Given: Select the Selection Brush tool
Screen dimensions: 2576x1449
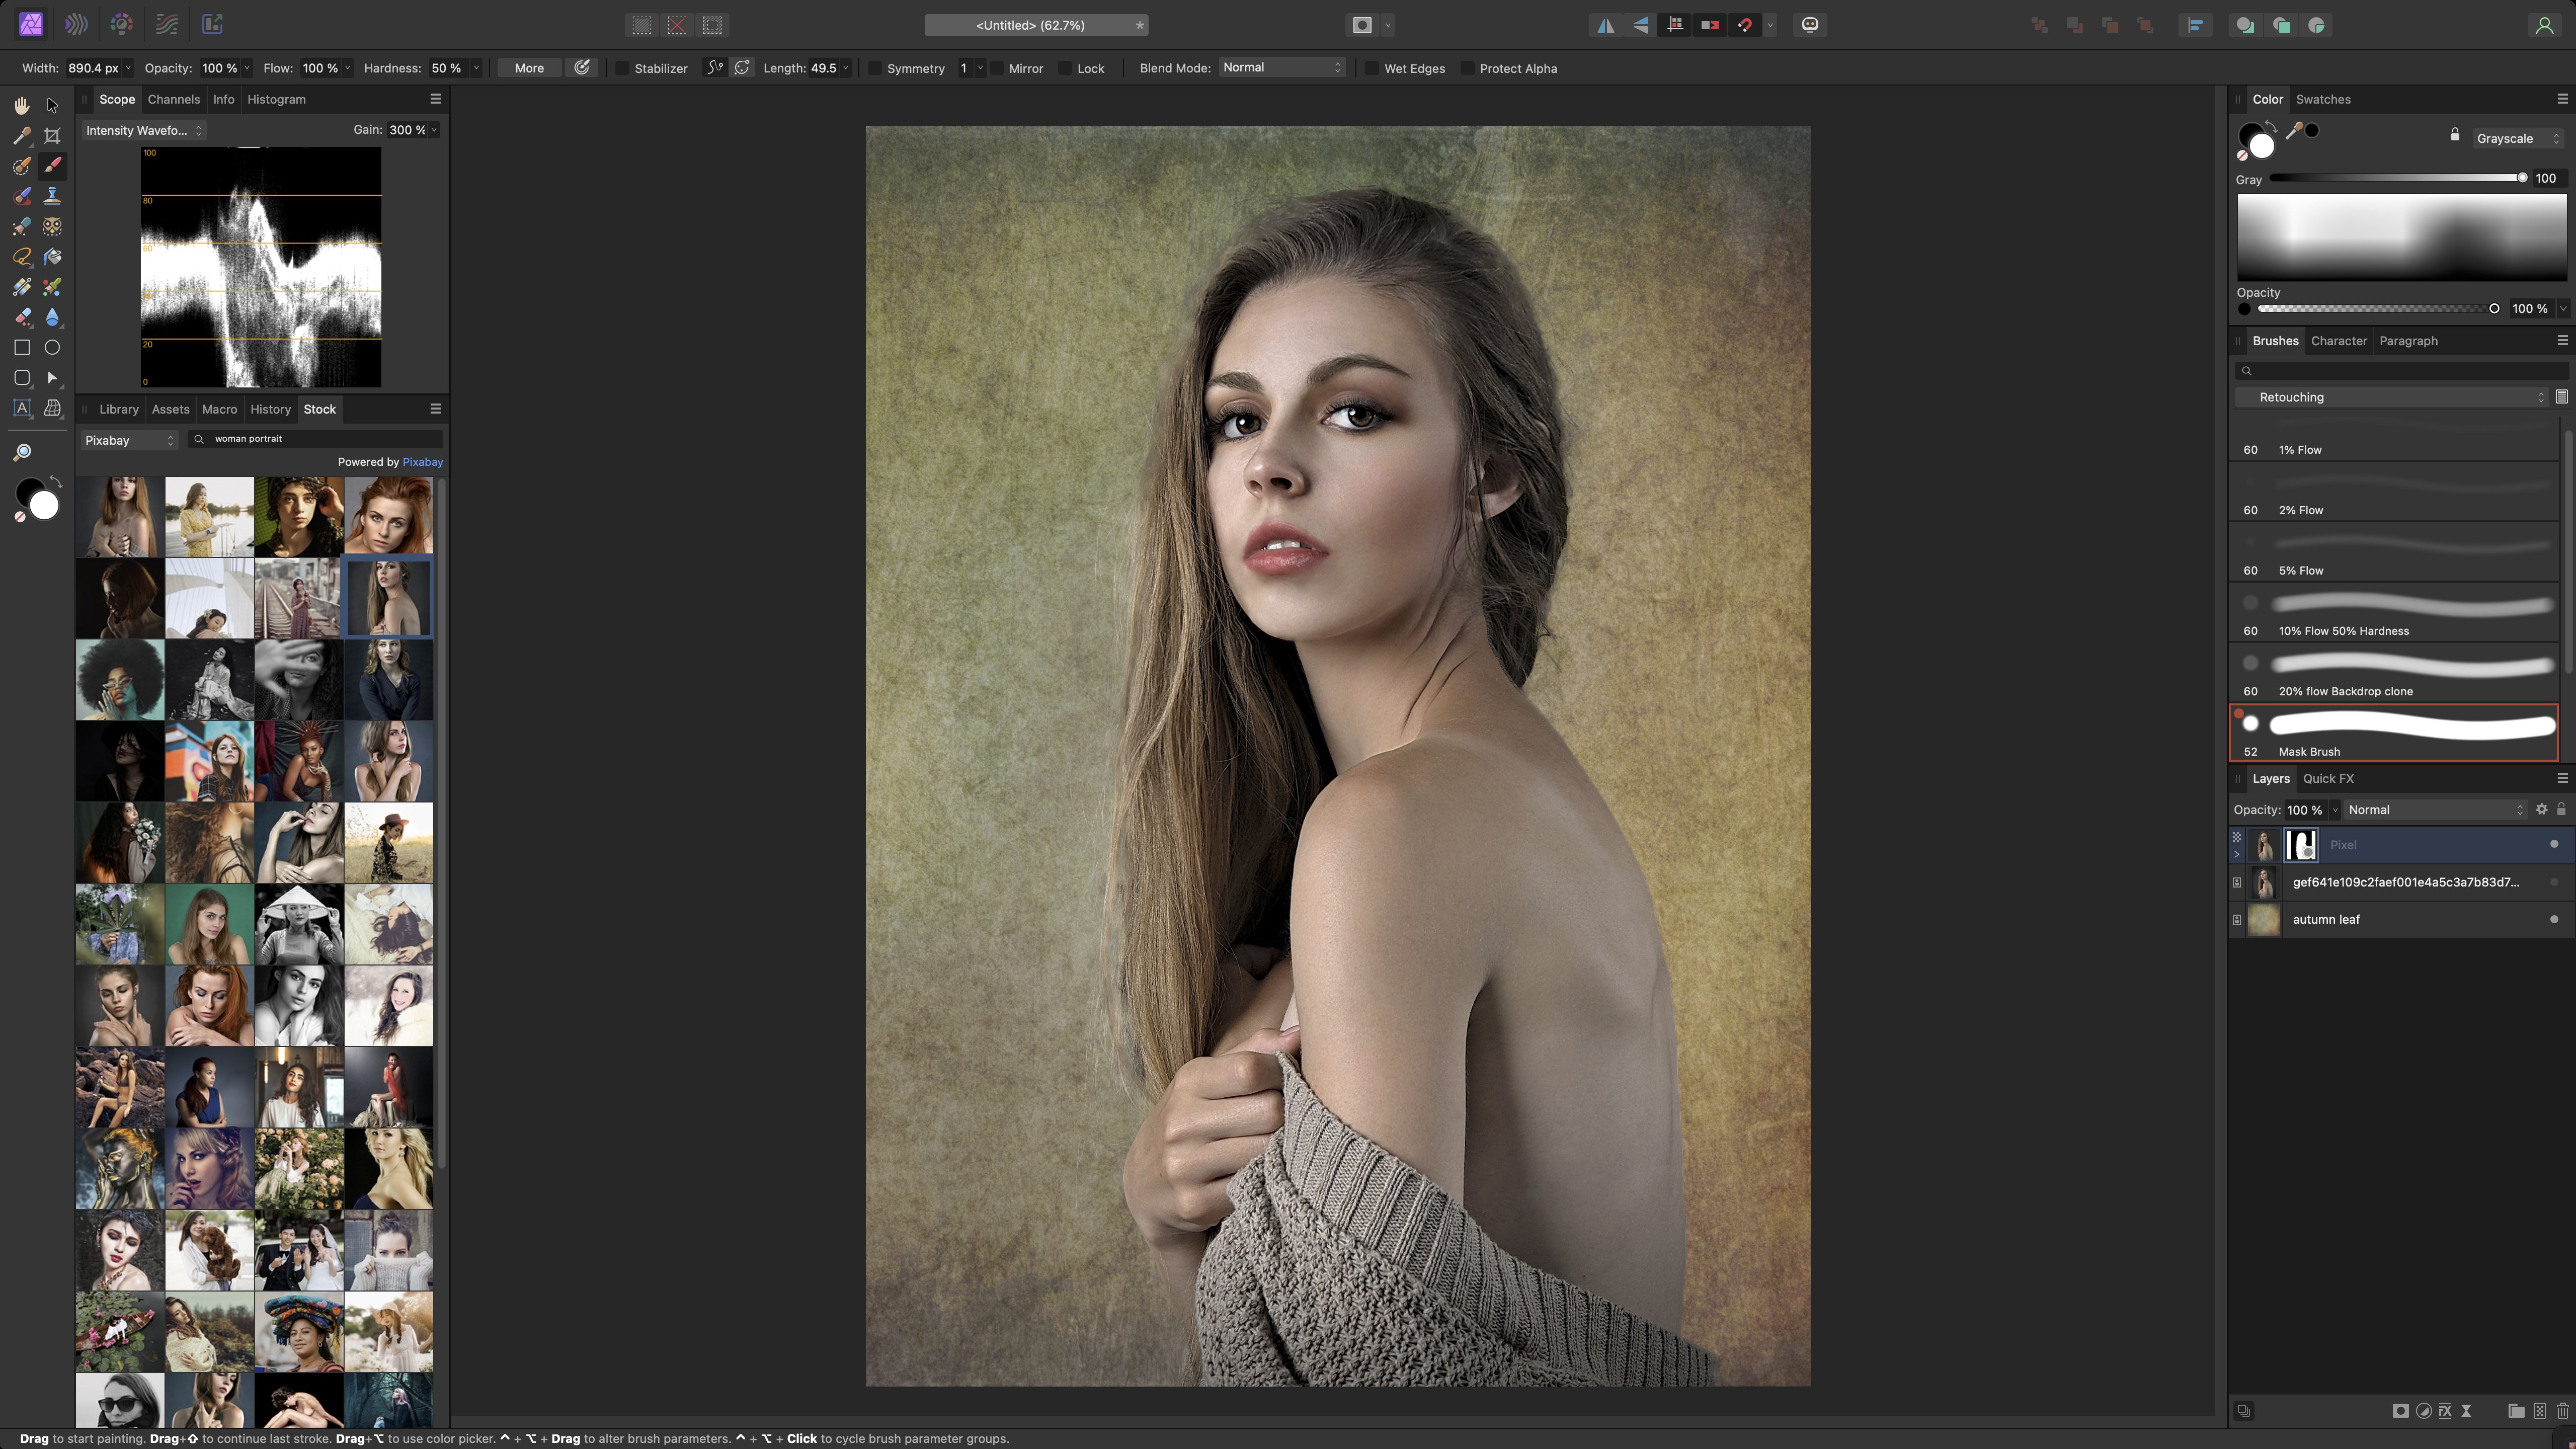Looking at the screenshot, I should coord(21,166).
